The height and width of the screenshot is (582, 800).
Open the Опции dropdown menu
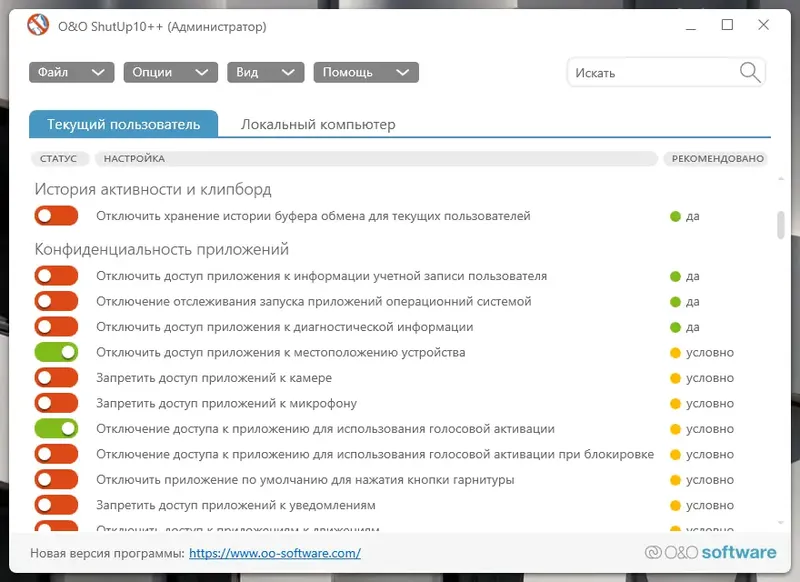click(x=169, y=72)
